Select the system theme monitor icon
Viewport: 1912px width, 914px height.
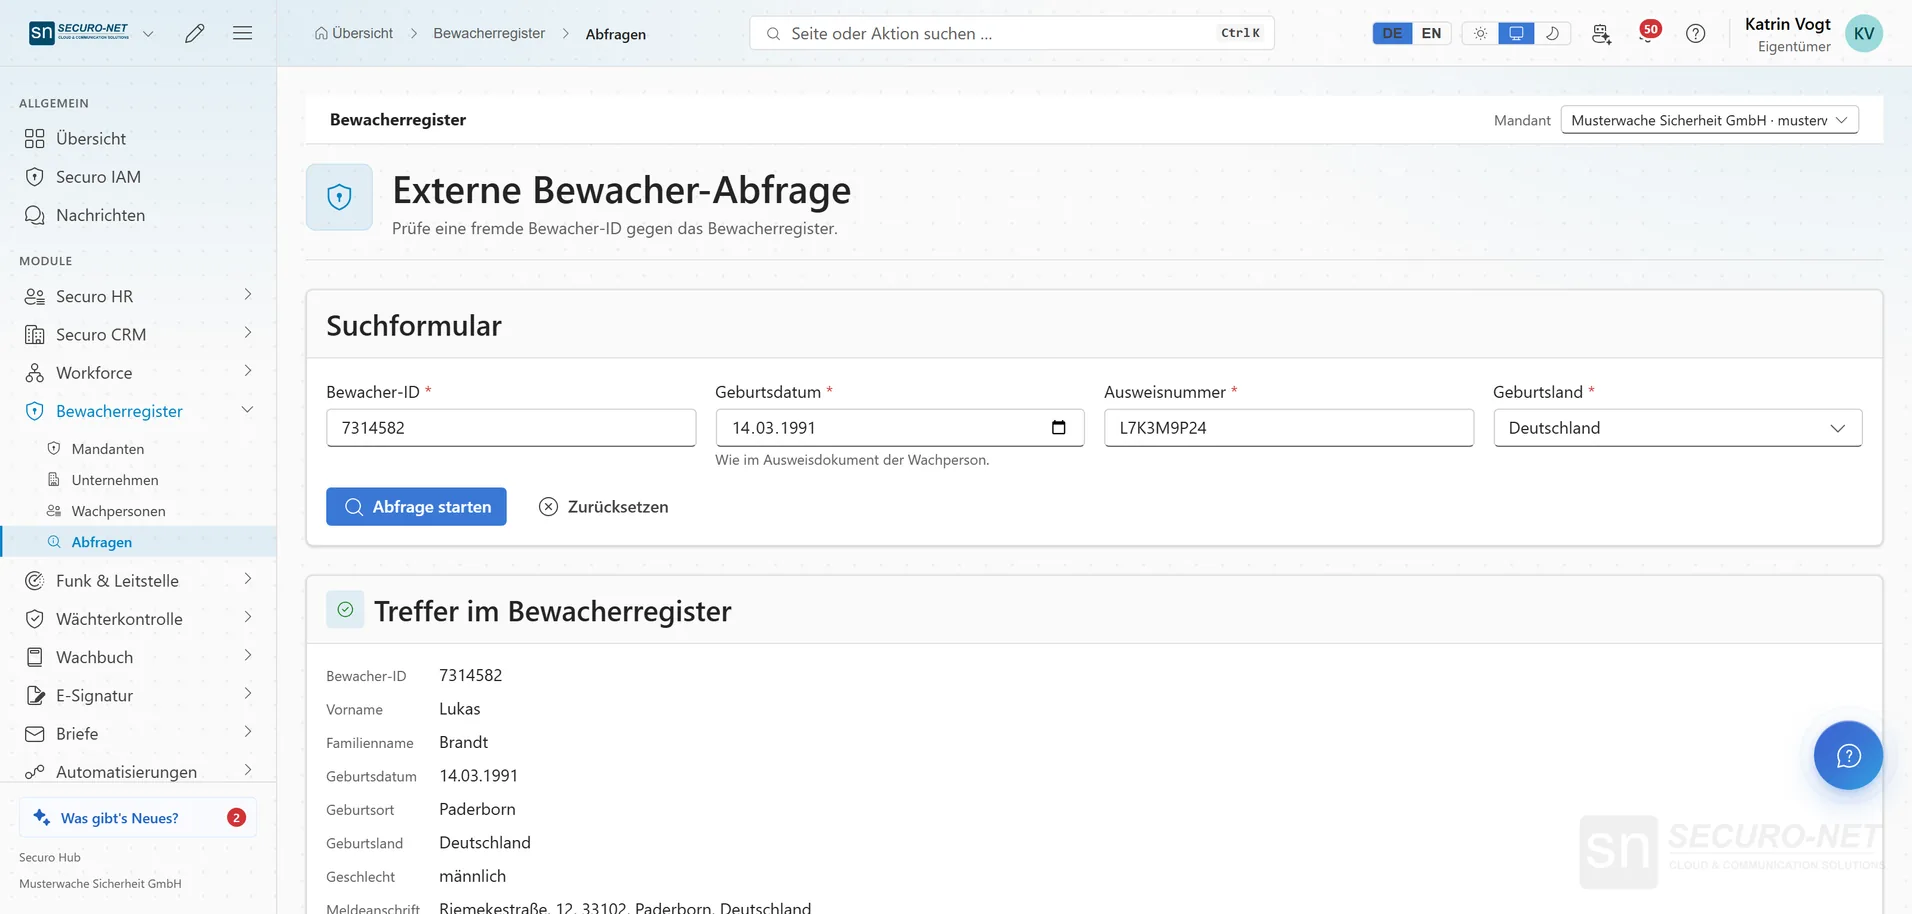pos(1516,33)
